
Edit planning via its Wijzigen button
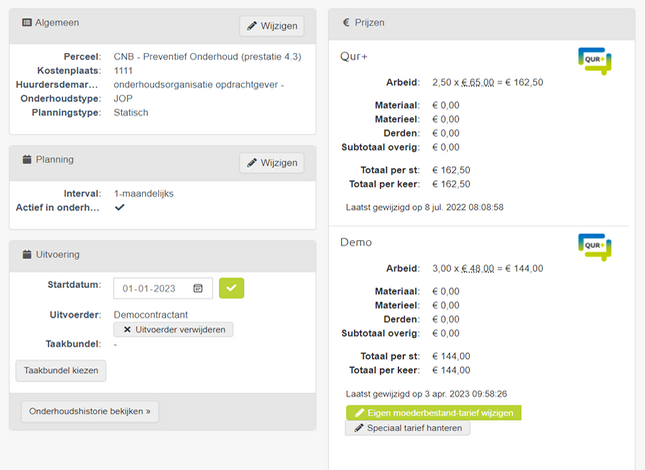coord(272,162)
